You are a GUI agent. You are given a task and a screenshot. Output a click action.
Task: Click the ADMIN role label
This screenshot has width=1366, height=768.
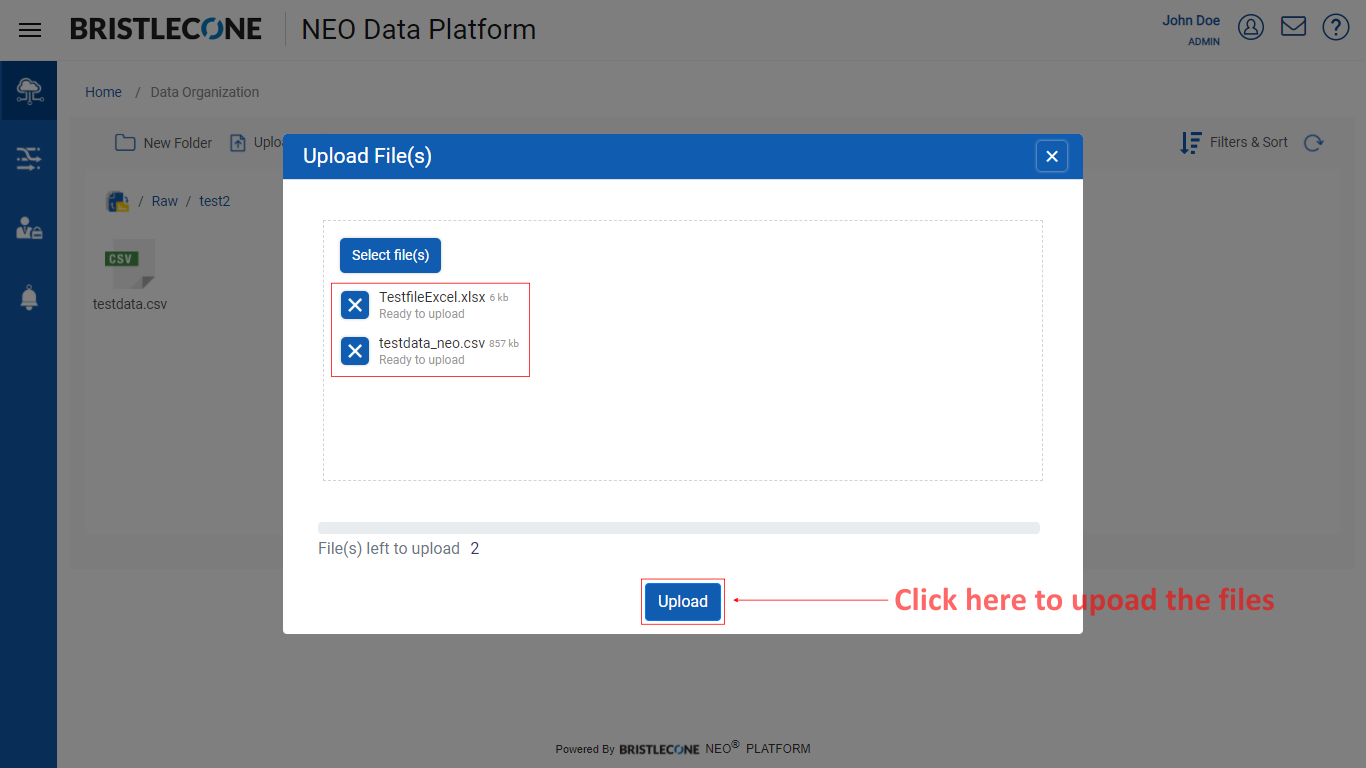click(x=1204, y=42)
